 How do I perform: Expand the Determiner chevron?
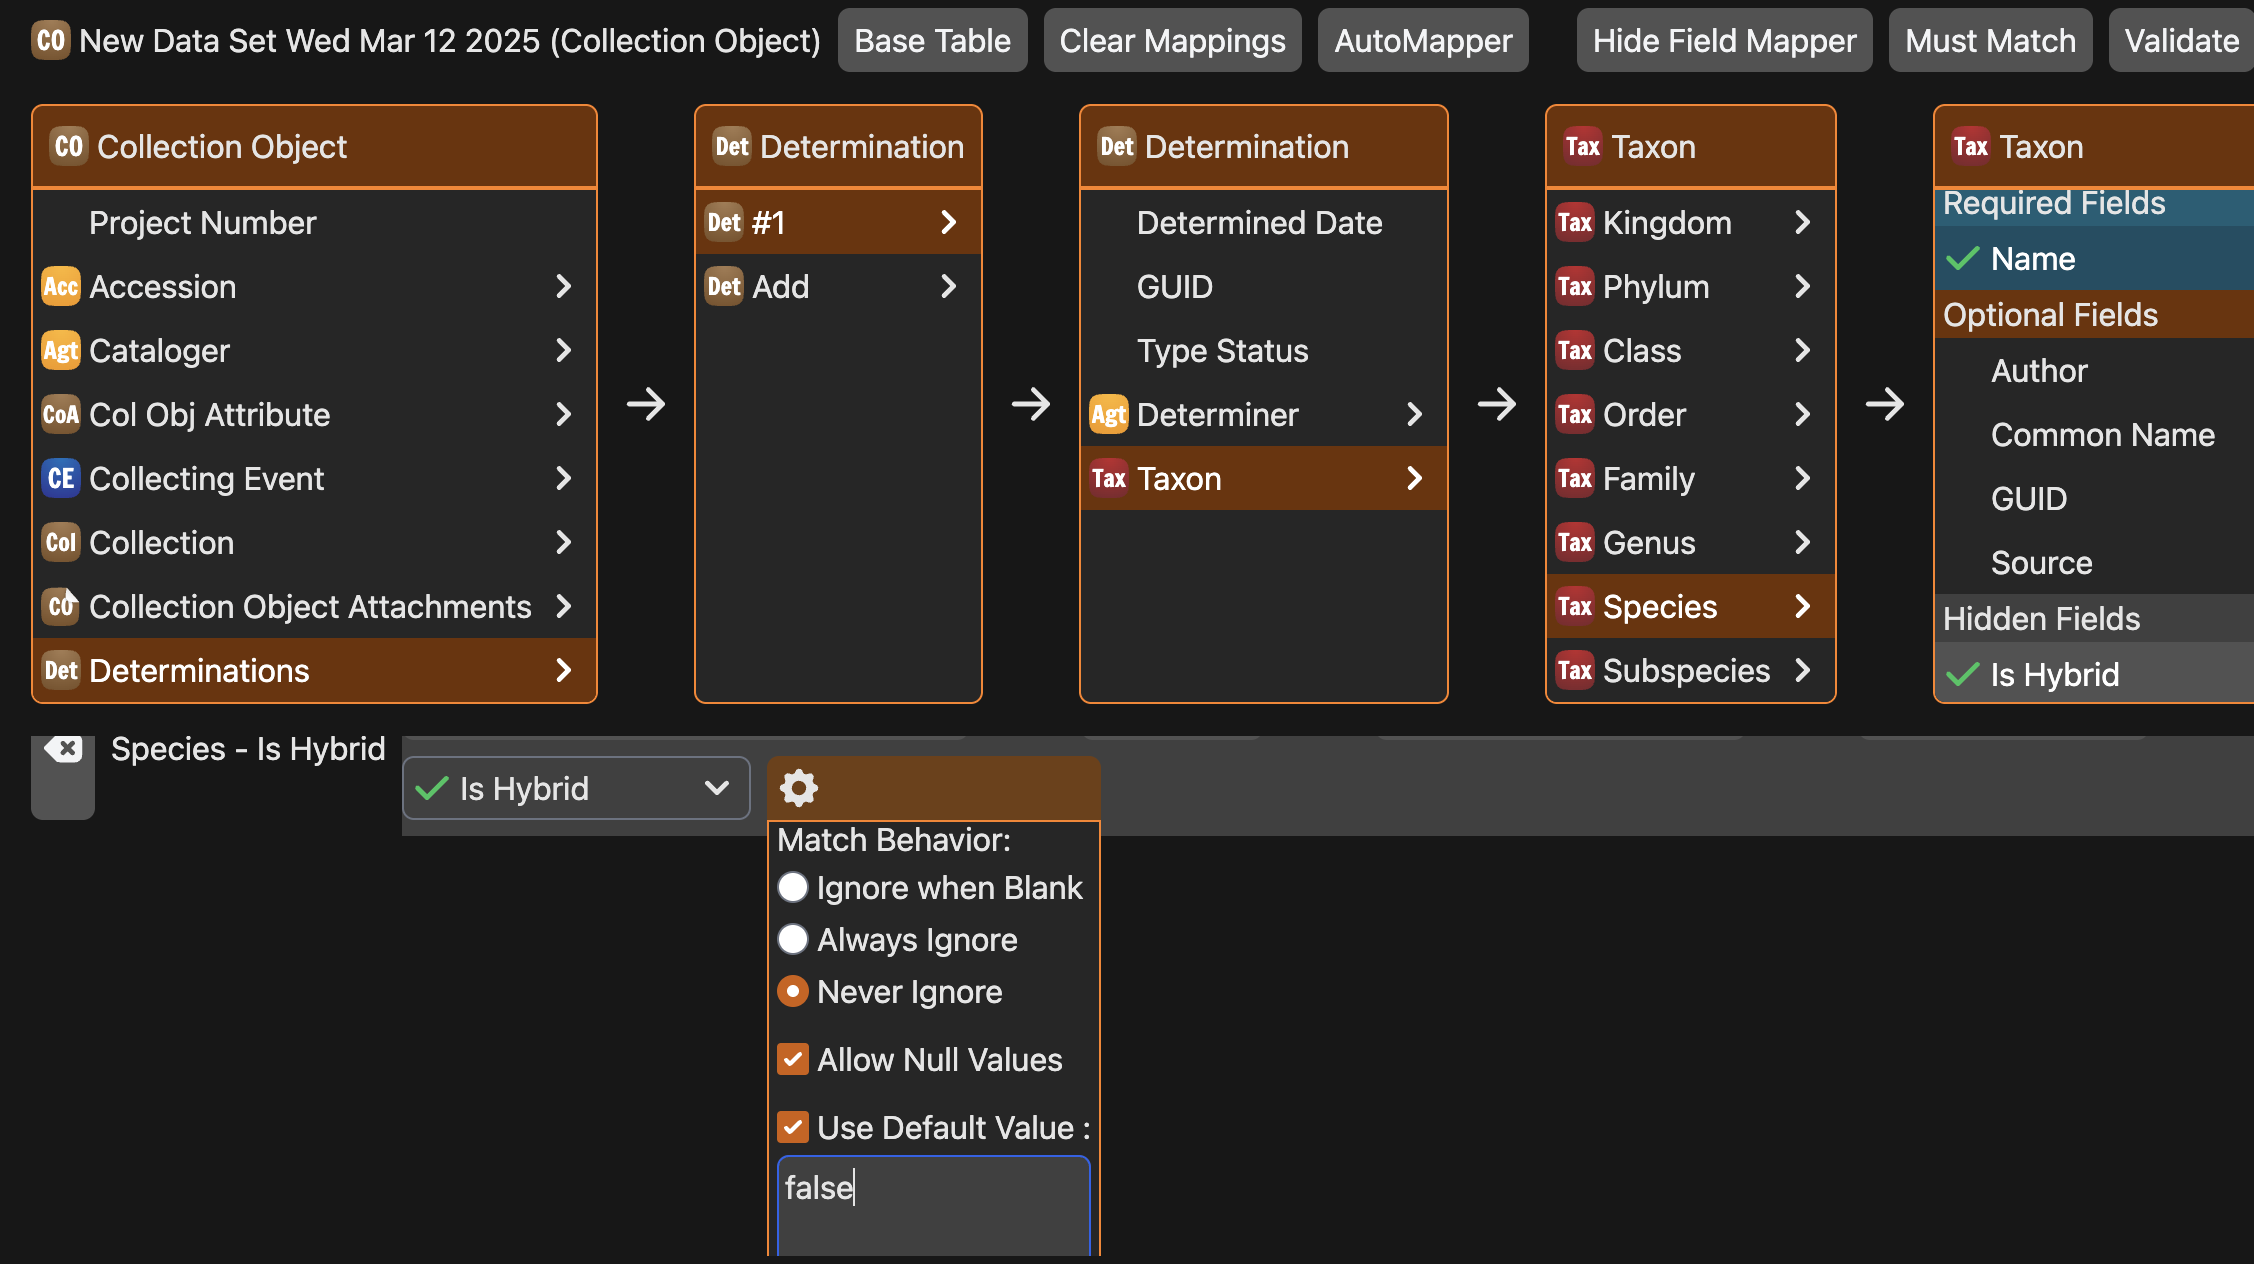coord(1414,414)
